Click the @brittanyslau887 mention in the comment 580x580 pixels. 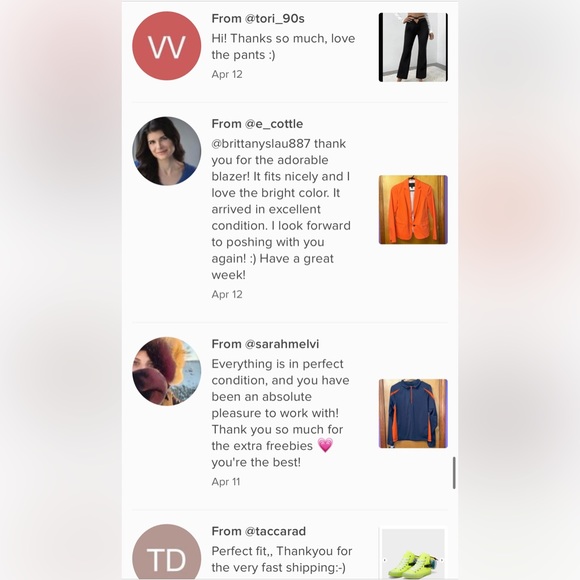[261, 144]
